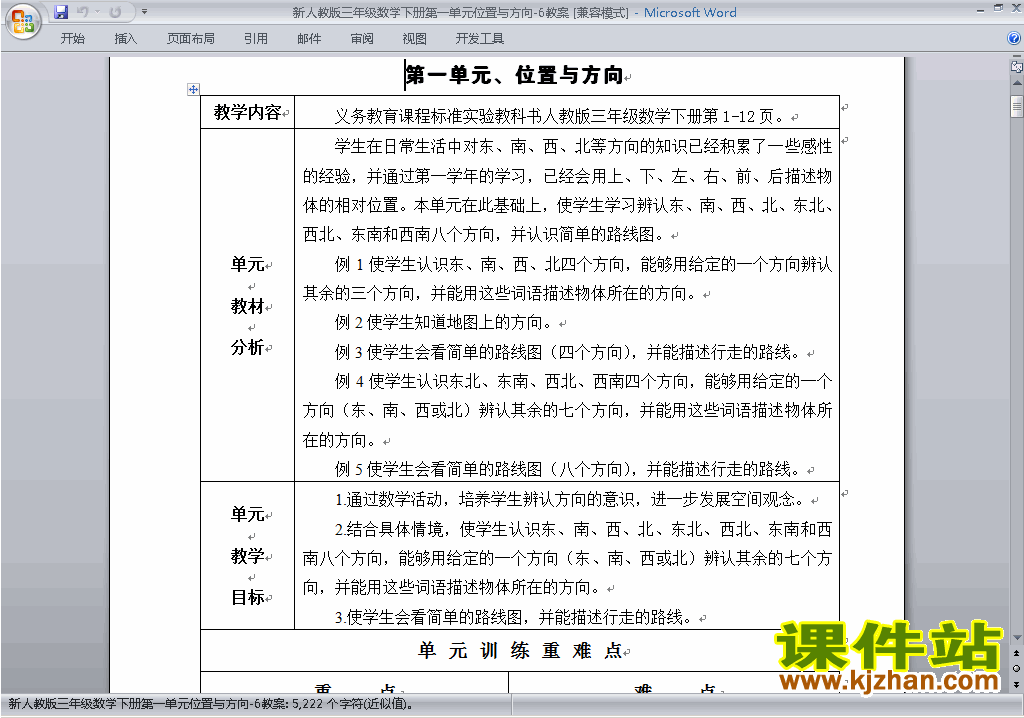
Task: Click the vertical scrollbar up arrow
Action: (1017, 84)
